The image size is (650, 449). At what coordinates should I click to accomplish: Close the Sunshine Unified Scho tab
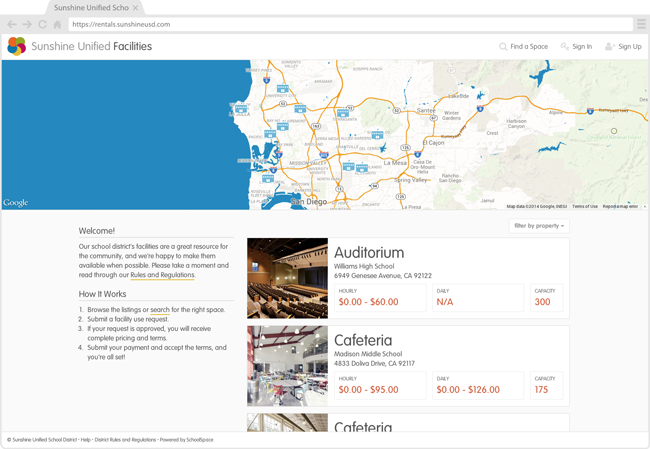click(135, 8)
